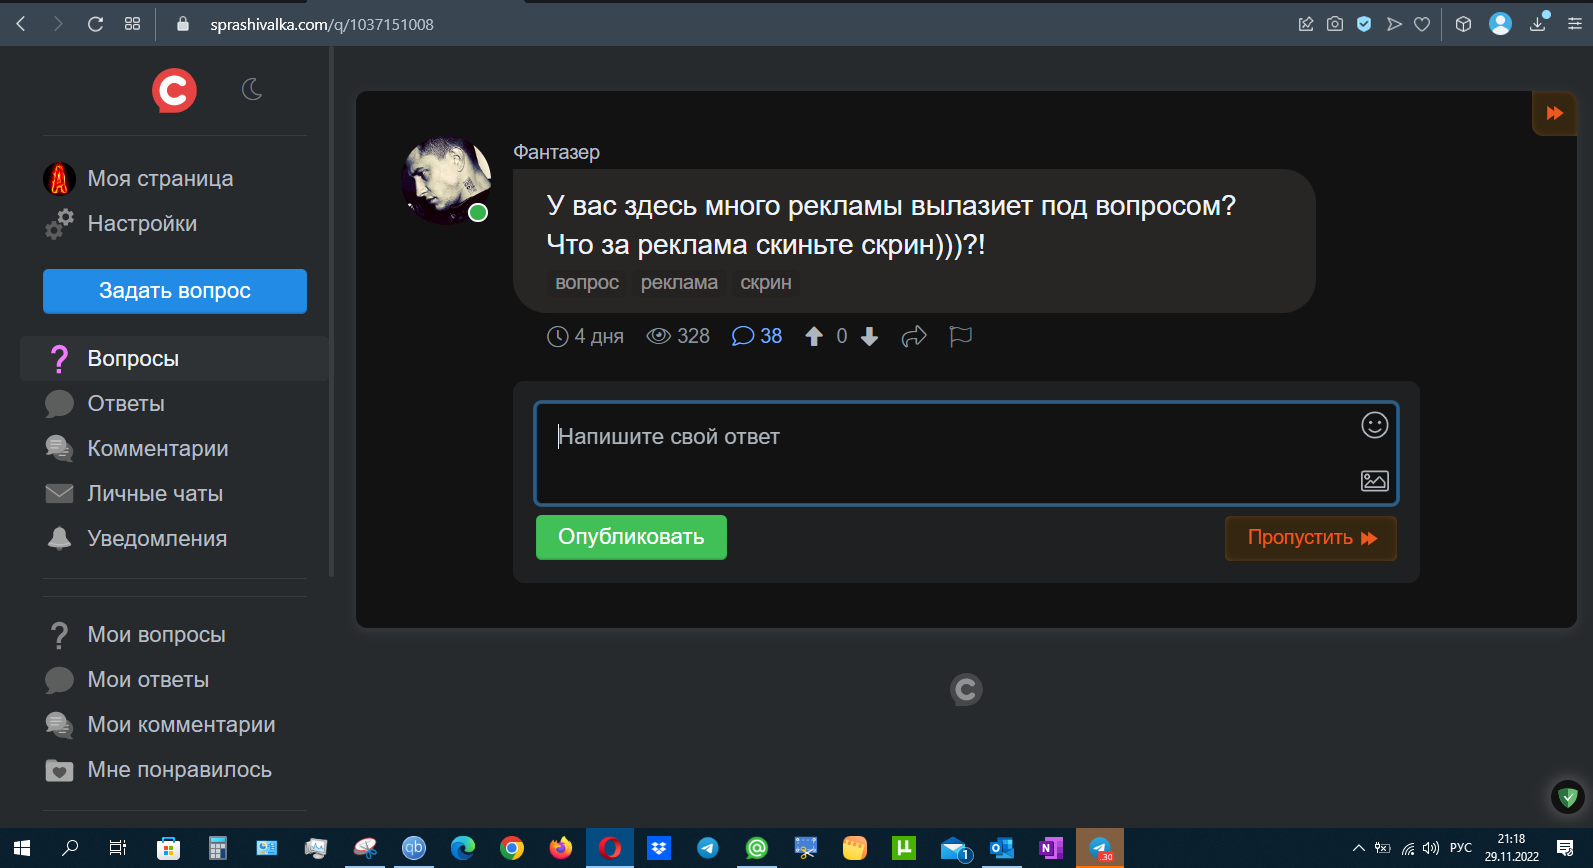Skip the question with Пропустить
1593x868 pixels.
pyautogui.click(x=1311, y=538)
